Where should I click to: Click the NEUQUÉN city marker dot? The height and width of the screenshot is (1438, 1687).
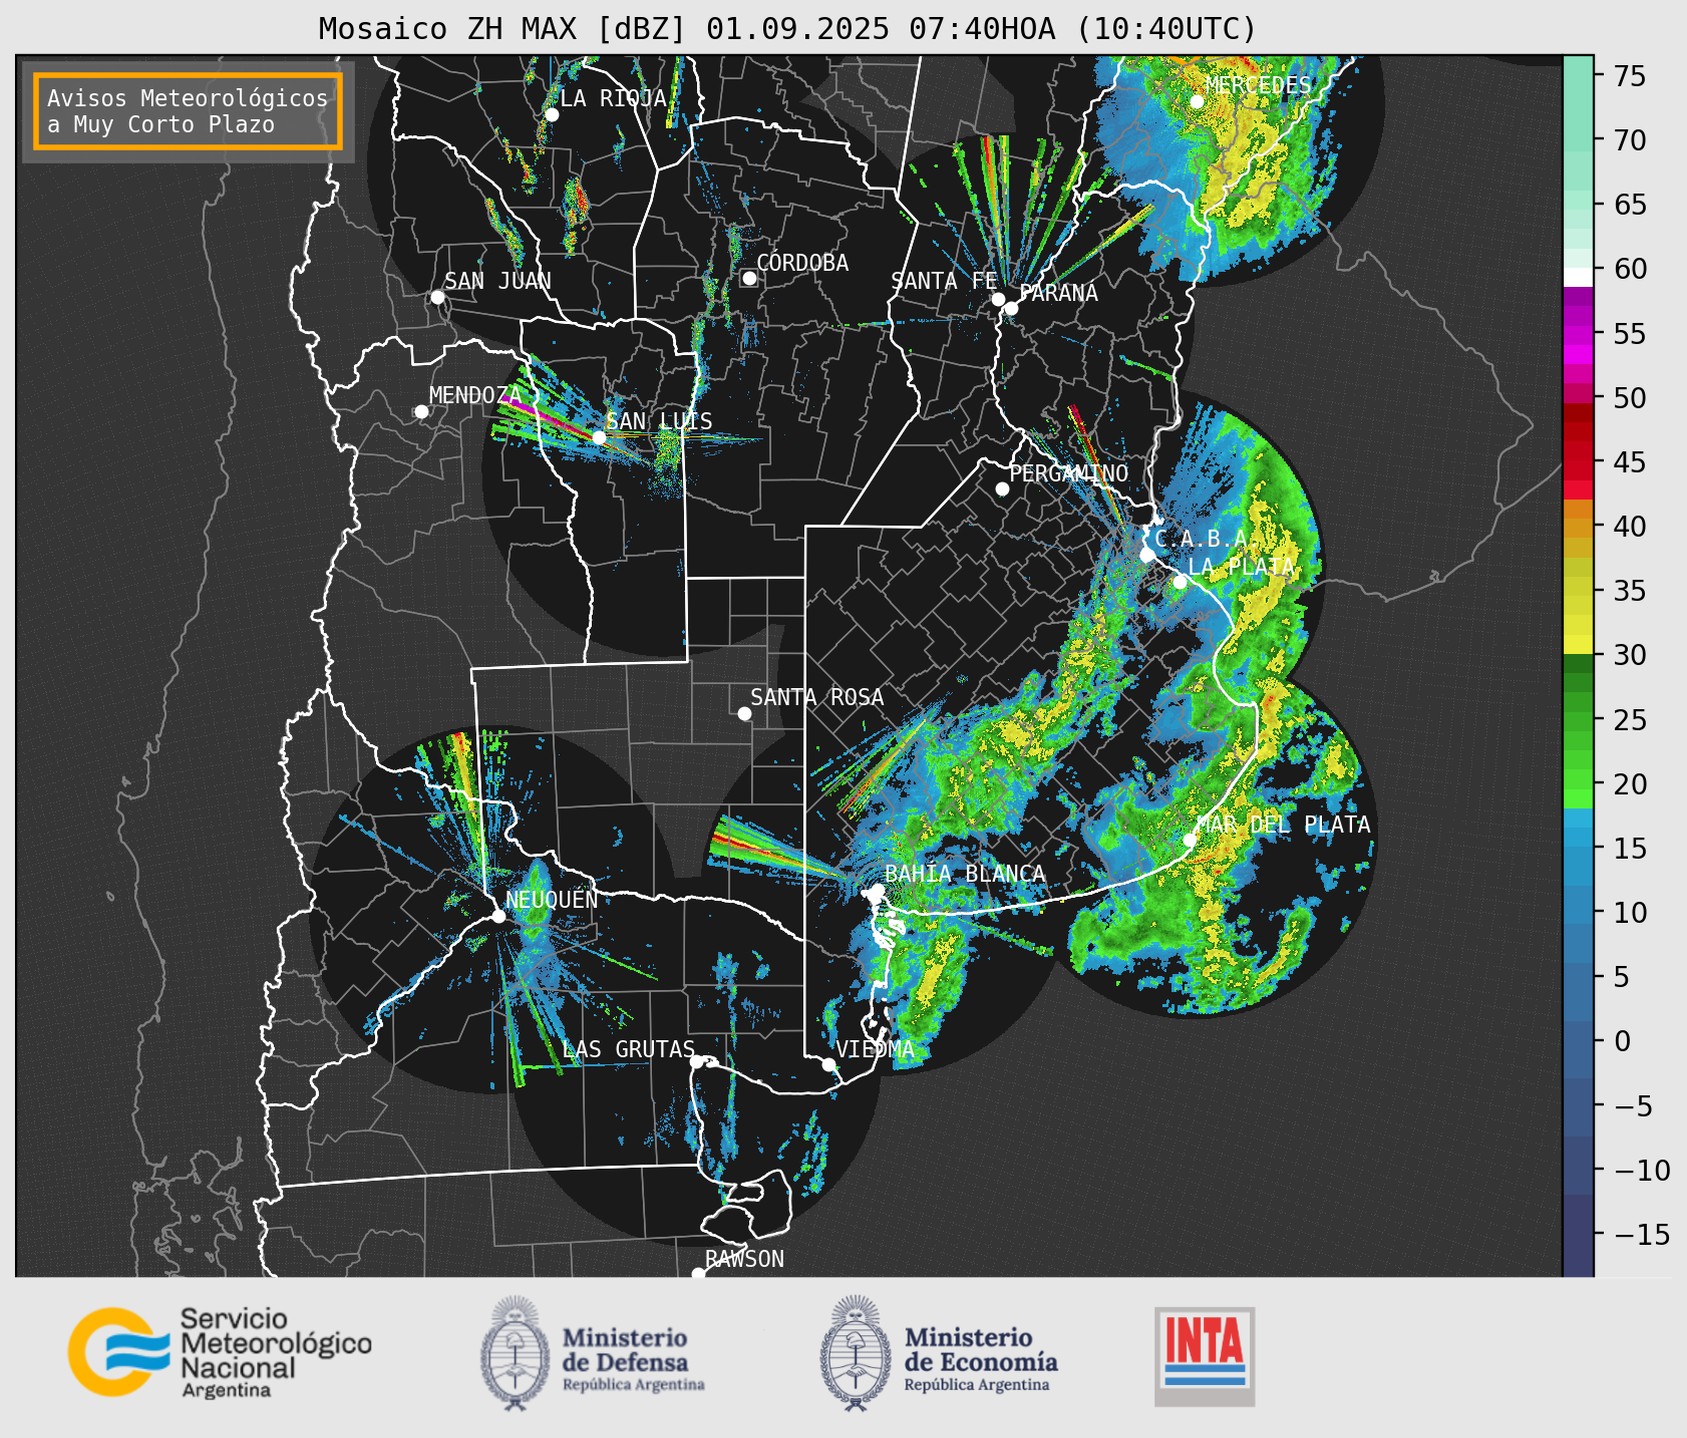tap(498, 916)
